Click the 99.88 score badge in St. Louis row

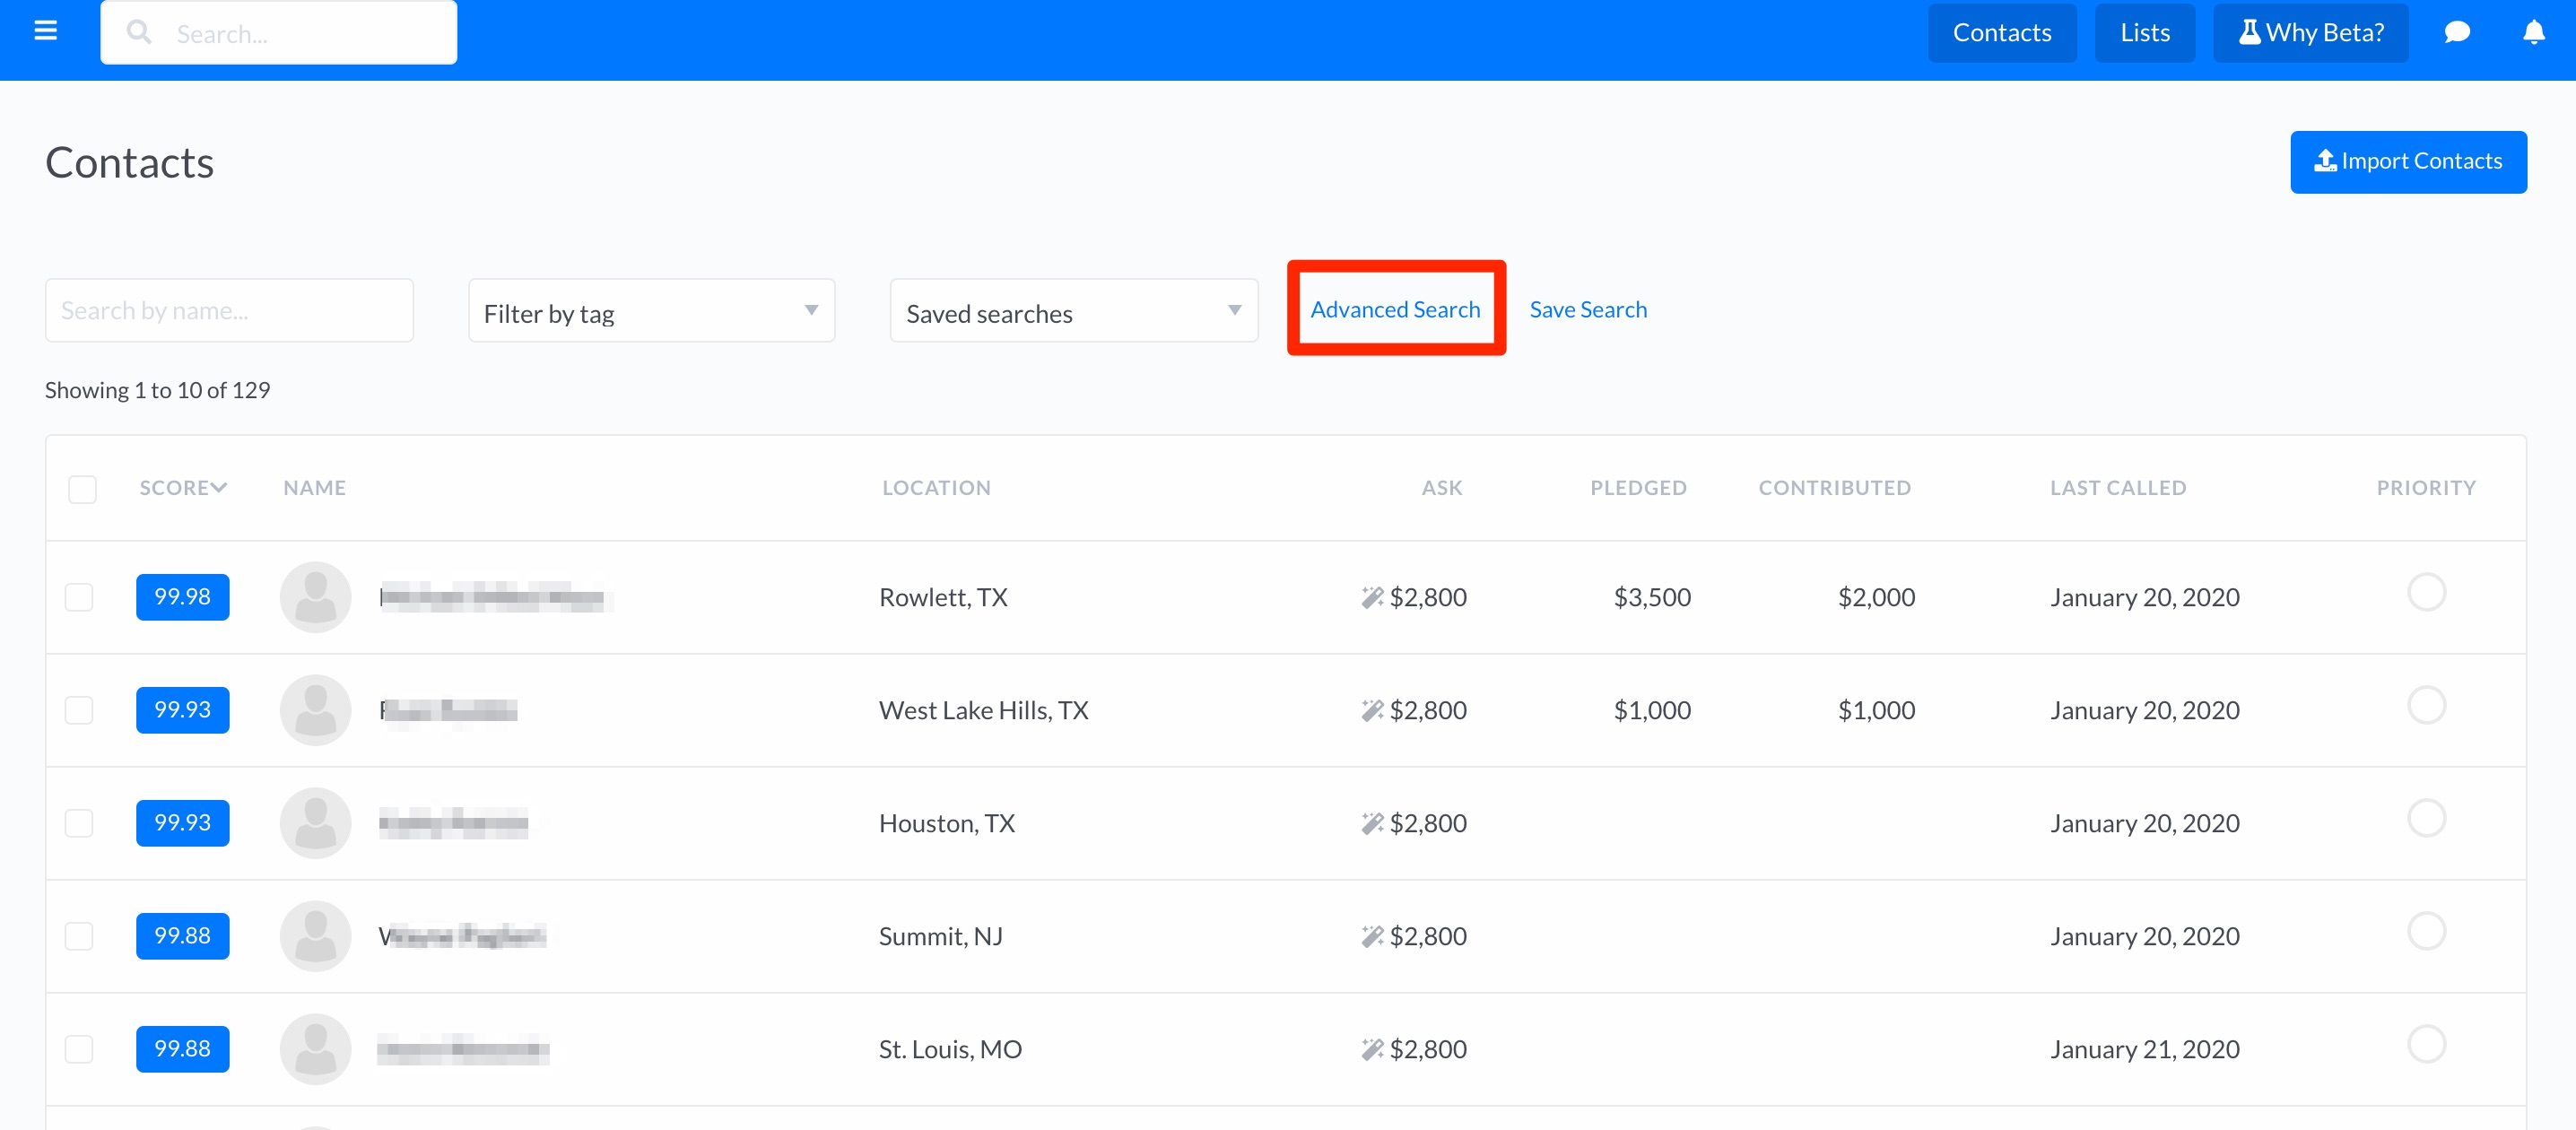click(183, 1049)
